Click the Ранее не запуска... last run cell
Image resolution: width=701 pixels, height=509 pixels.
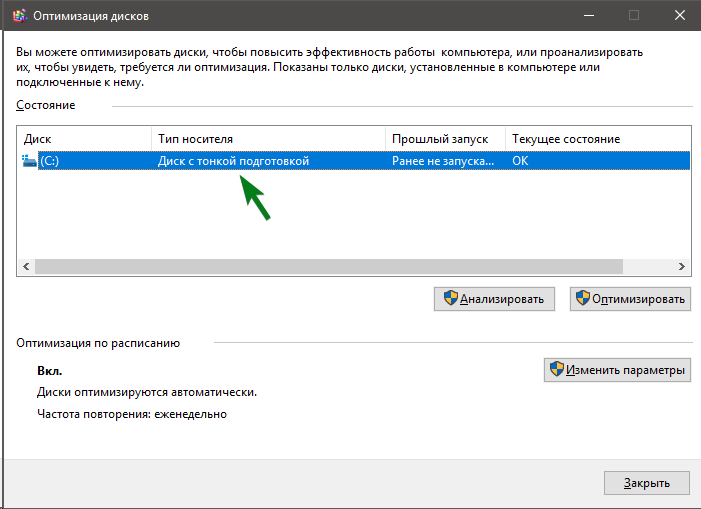[443, 161]
